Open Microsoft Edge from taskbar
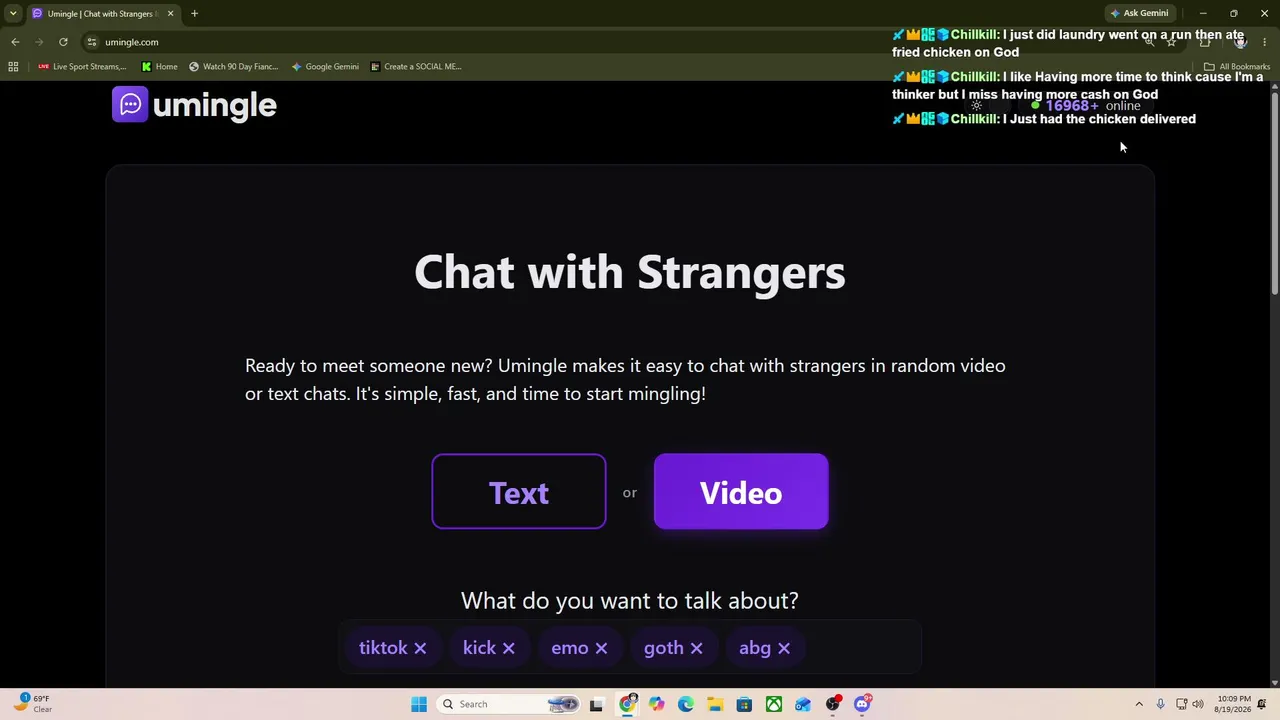The image size is (1280, 720). (x=685, y=704)
